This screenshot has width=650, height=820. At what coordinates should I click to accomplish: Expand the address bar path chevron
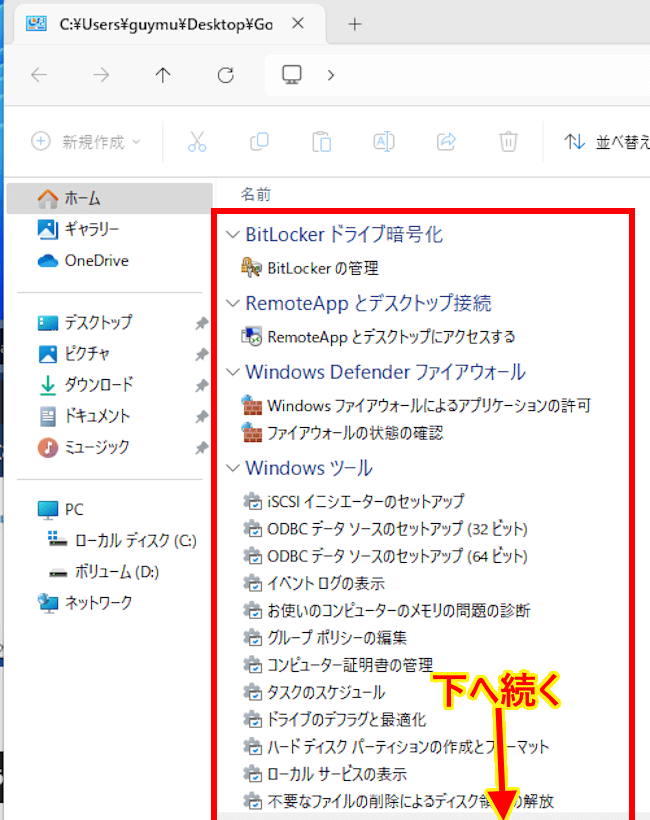[330, 75]
